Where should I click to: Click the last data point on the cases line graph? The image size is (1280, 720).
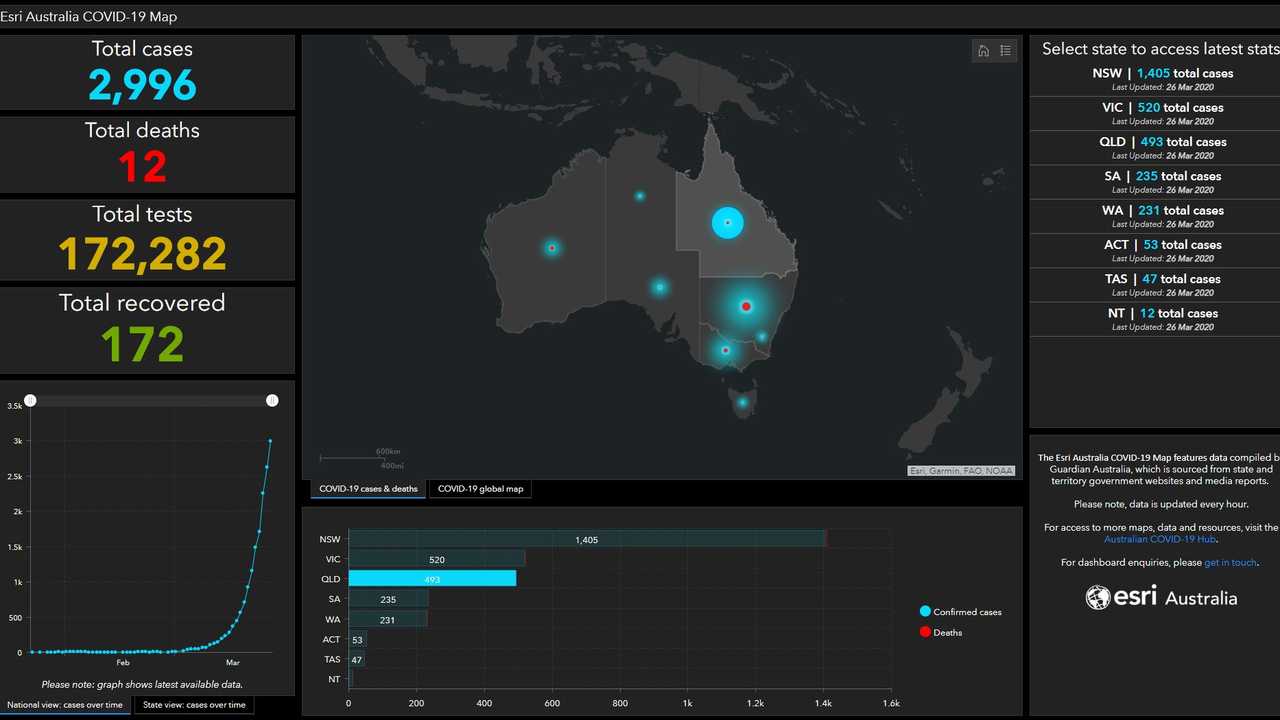(270, 440)
